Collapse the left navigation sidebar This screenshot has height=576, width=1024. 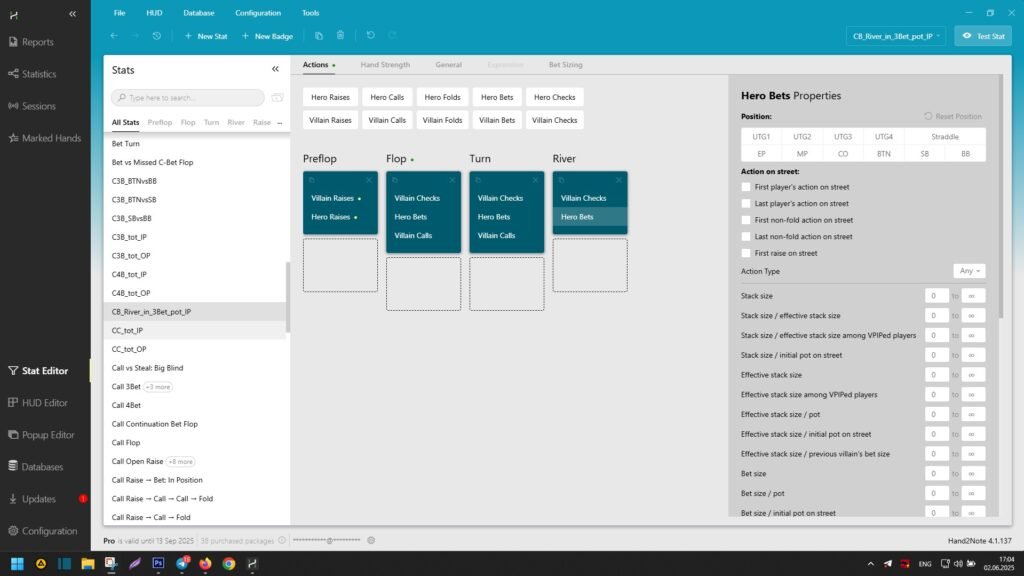point(72,14)
